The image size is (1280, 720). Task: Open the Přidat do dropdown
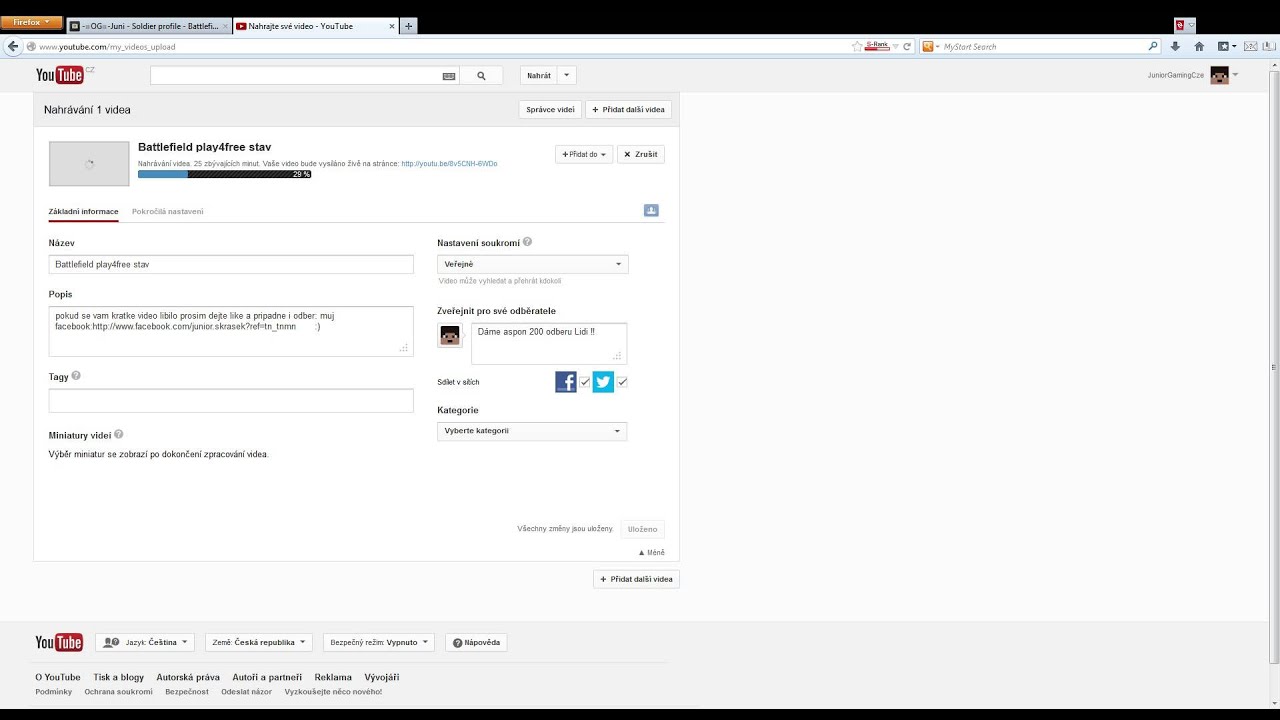[x=584, y=154]
